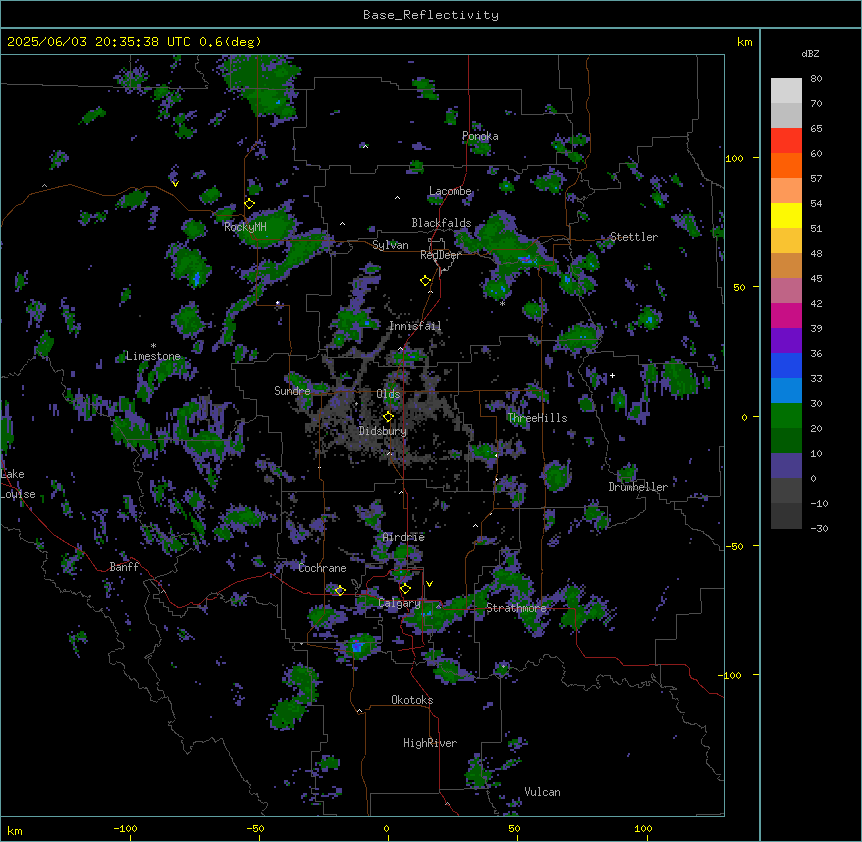Image resolution: width=862 pixels, height=842 pixels.
Task: Select the slate-blue swatch above 0 dBZ
Action: (x=786, y=466)
